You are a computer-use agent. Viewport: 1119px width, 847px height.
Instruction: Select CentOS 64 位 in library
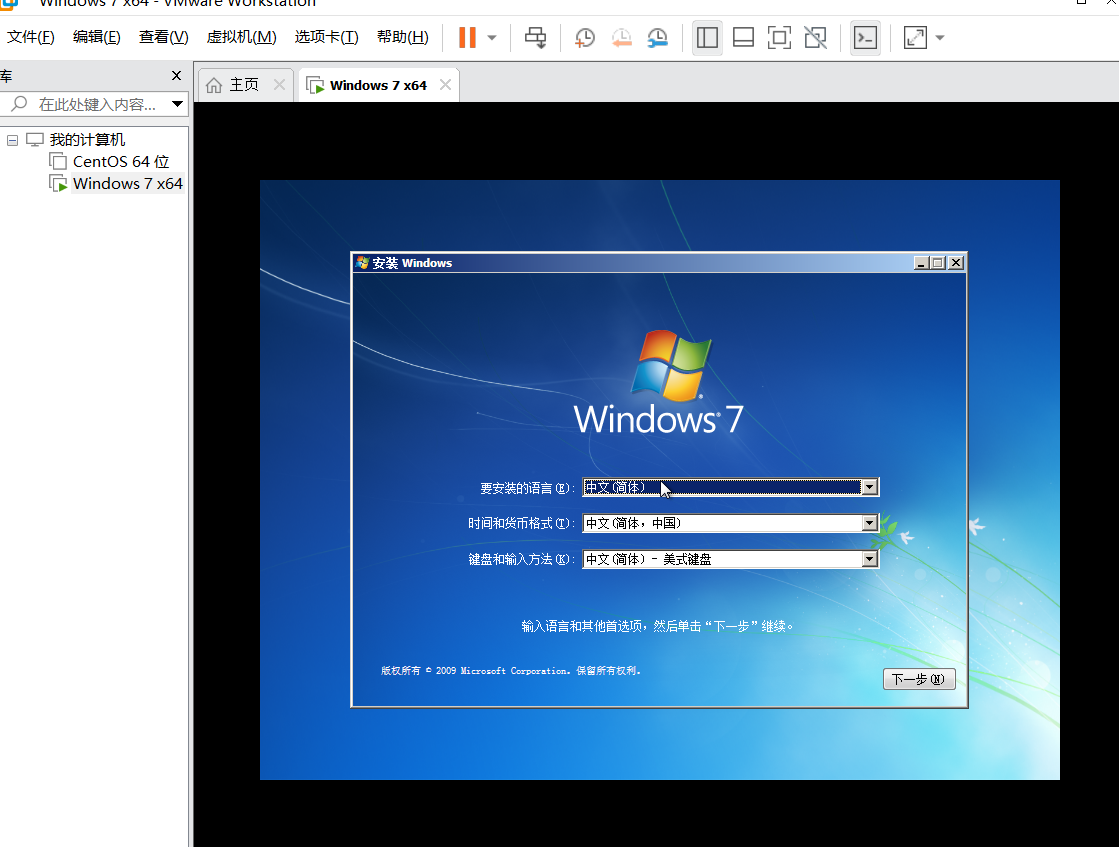[120, 161]
